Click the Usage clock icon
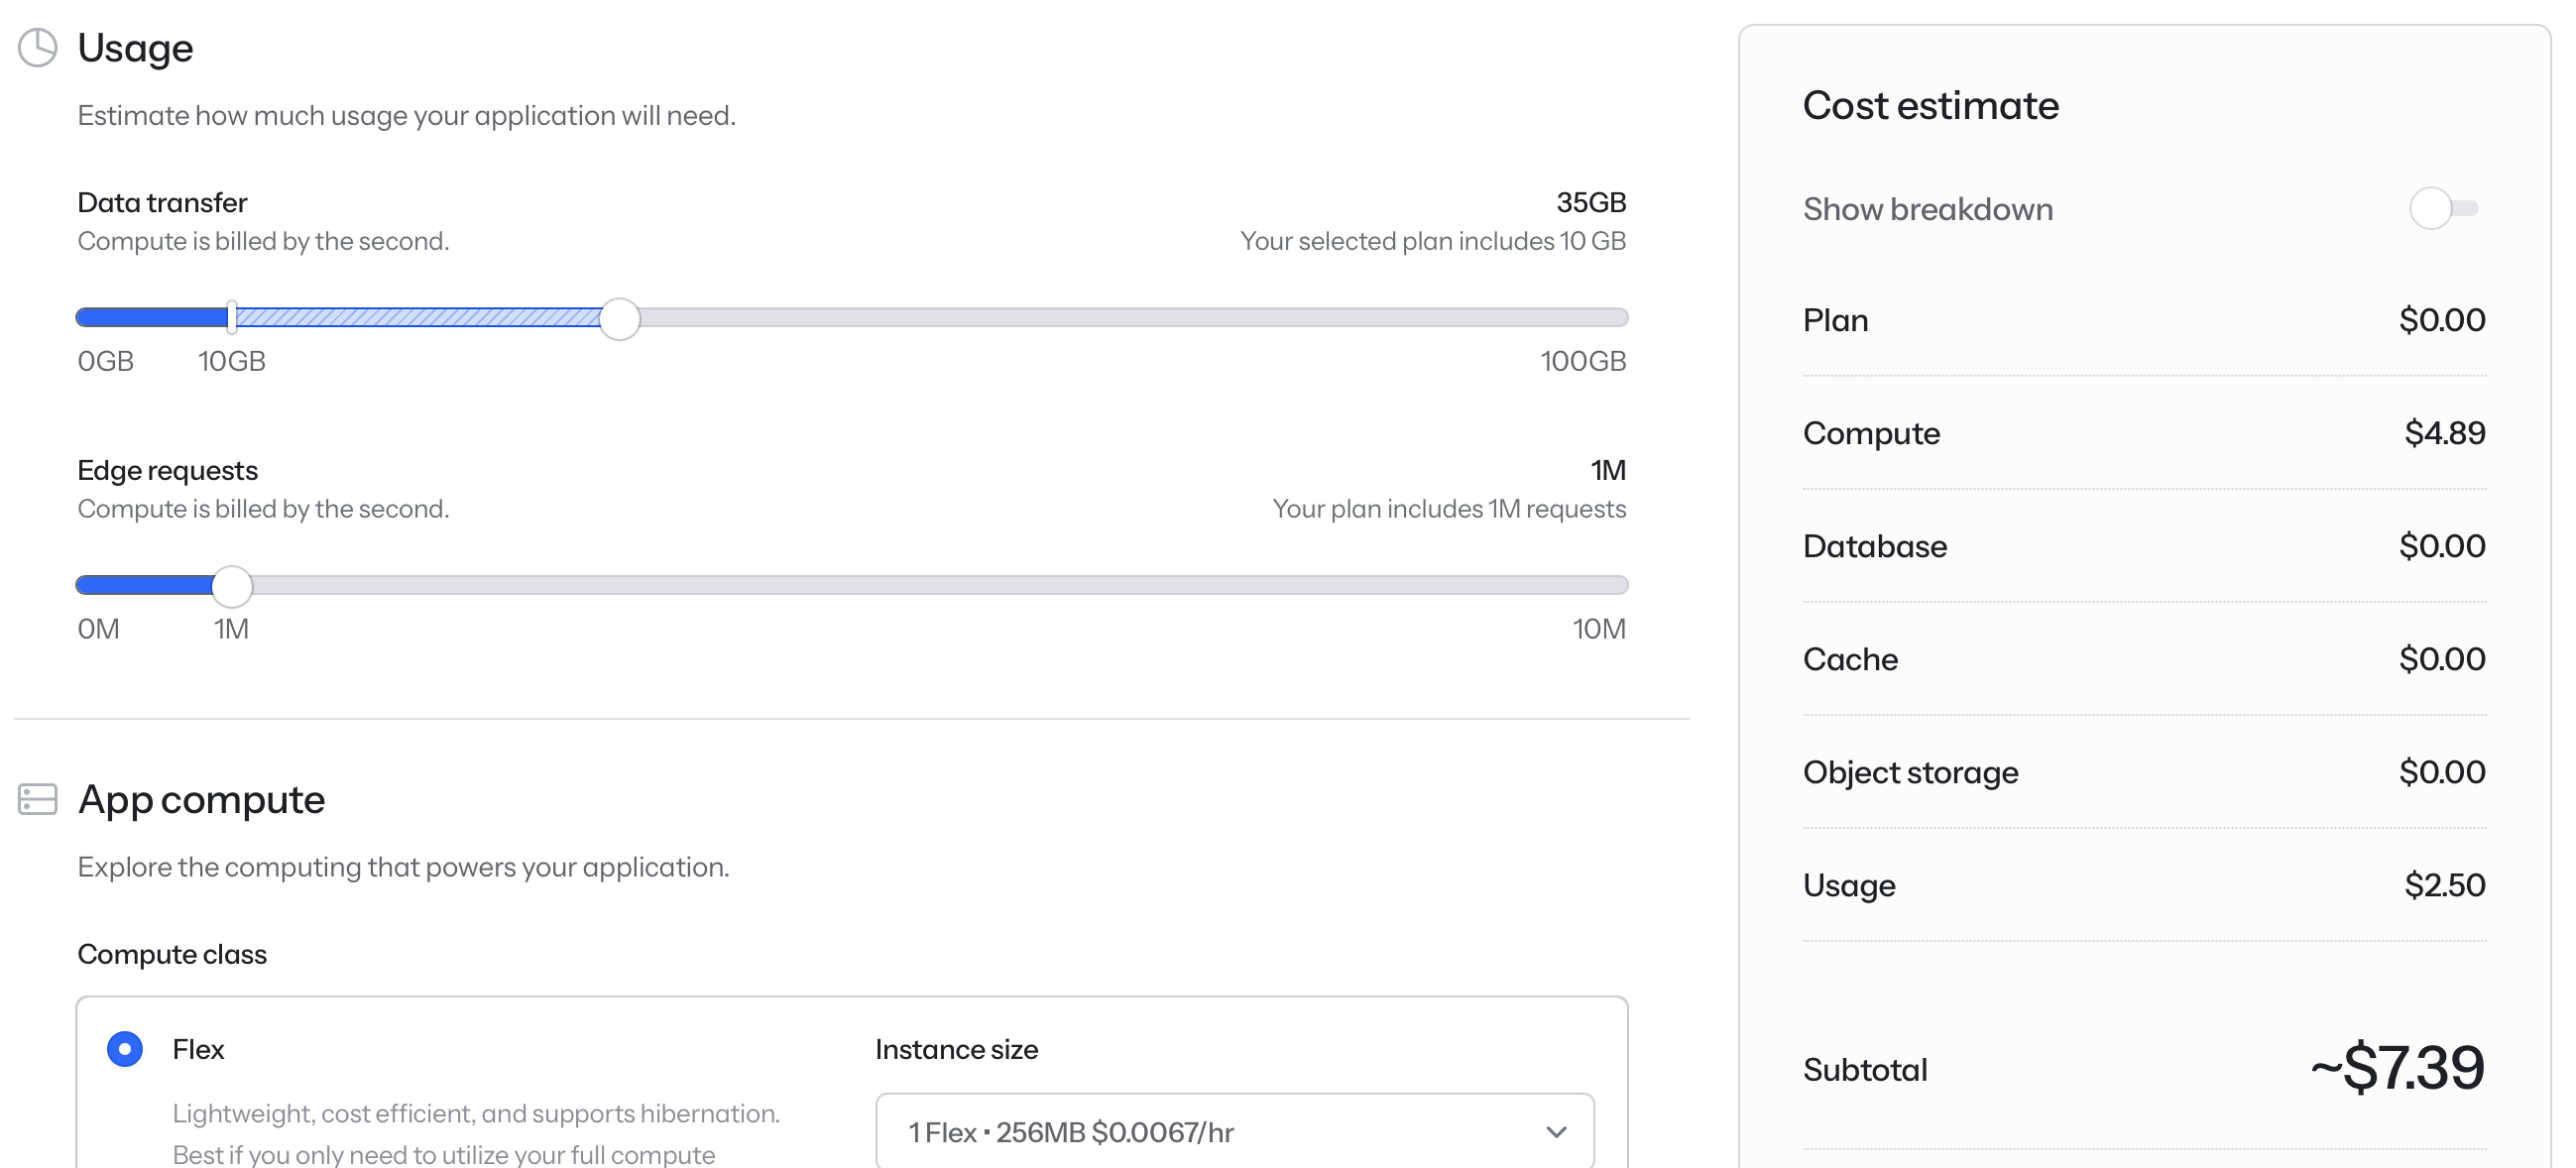The height and width of the screenshot is (1168, 2576). (x=38, y=47)
